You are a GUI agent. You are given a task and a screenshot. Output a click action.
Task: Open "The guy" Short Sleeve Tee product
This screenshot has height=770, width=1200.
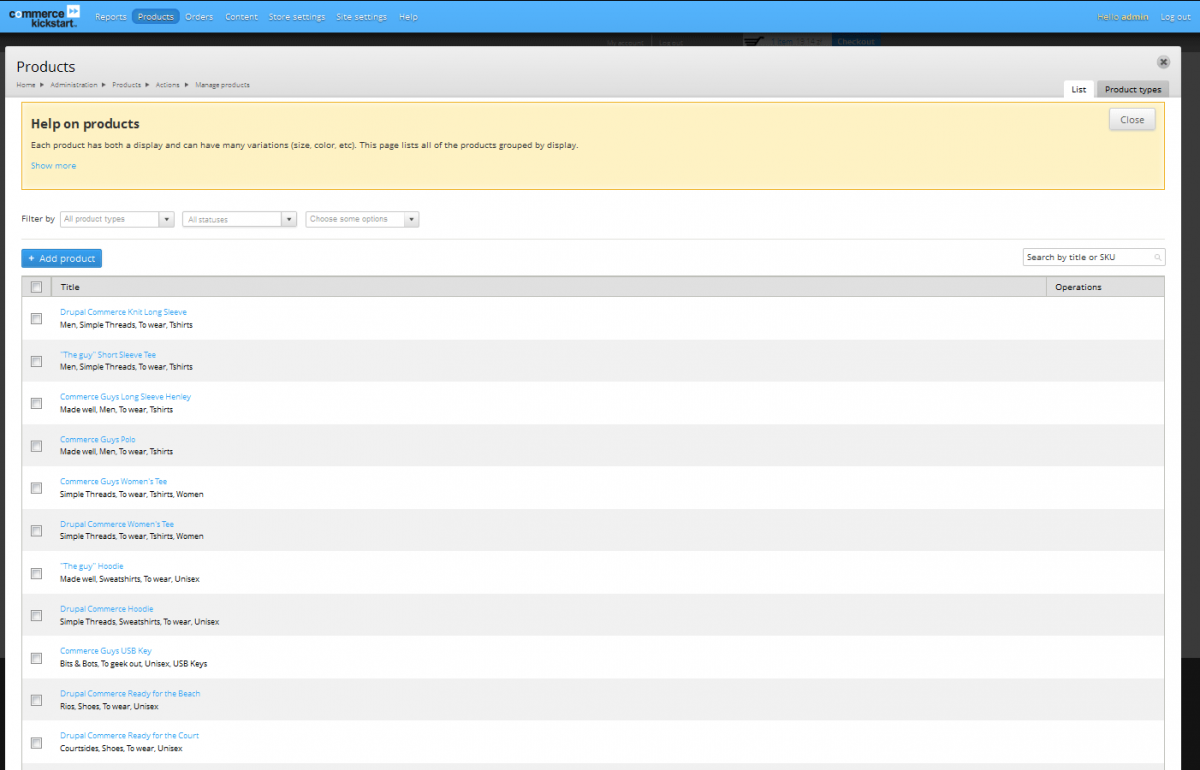[x=108, y=355]
